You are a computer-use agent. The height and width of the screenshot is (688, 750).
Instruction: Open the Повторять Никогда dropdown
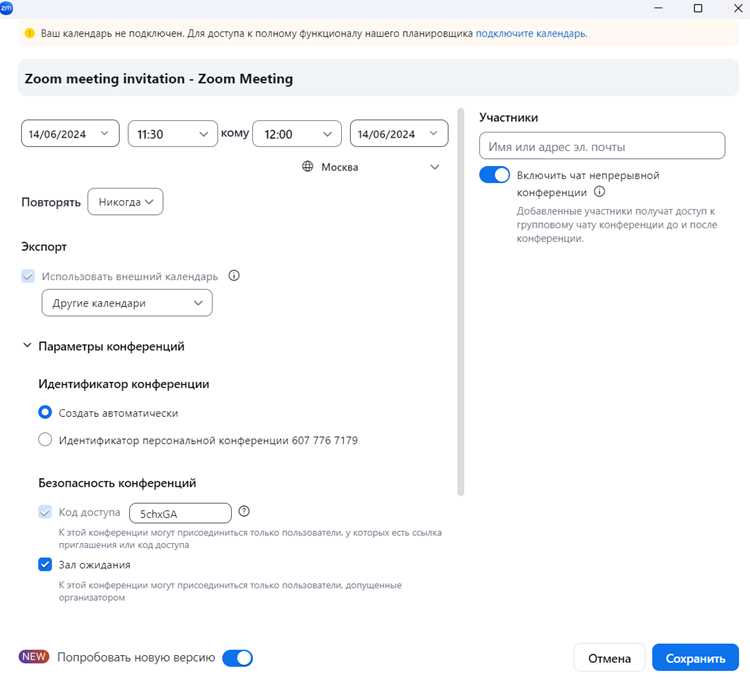click(x=125, y=202)
